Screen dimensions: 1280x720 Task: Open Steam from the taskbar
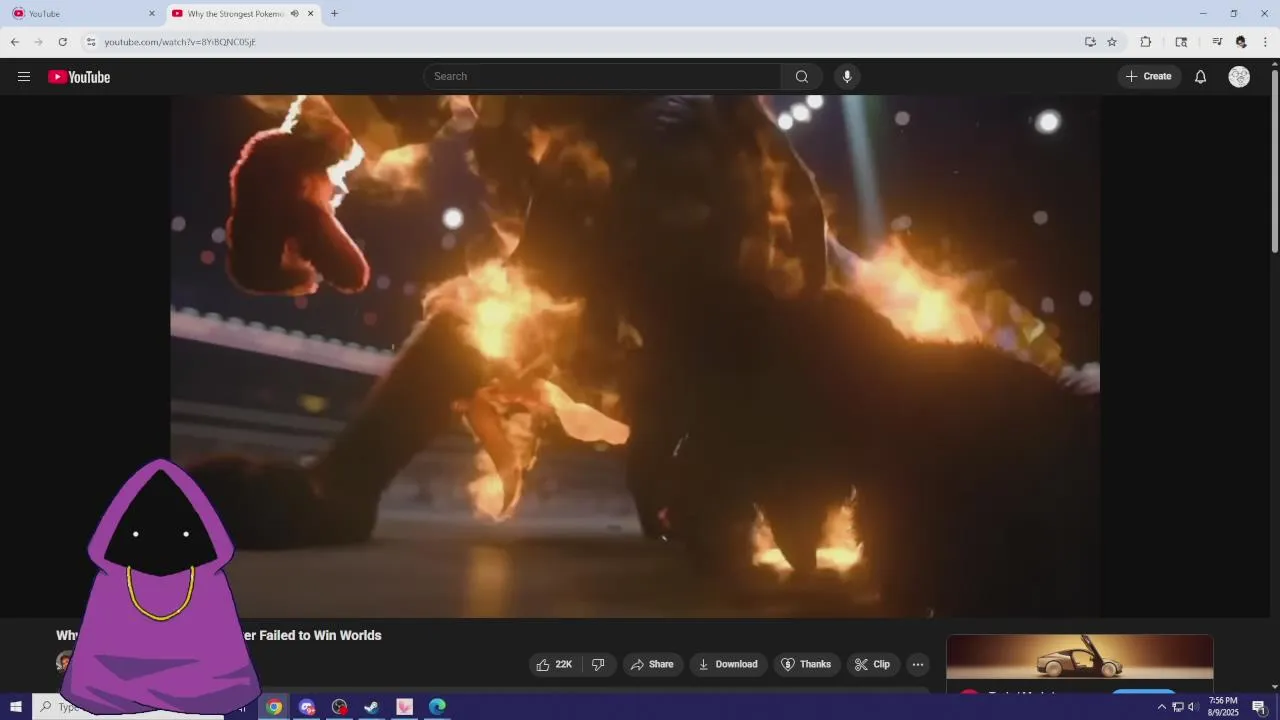[371, 707]
